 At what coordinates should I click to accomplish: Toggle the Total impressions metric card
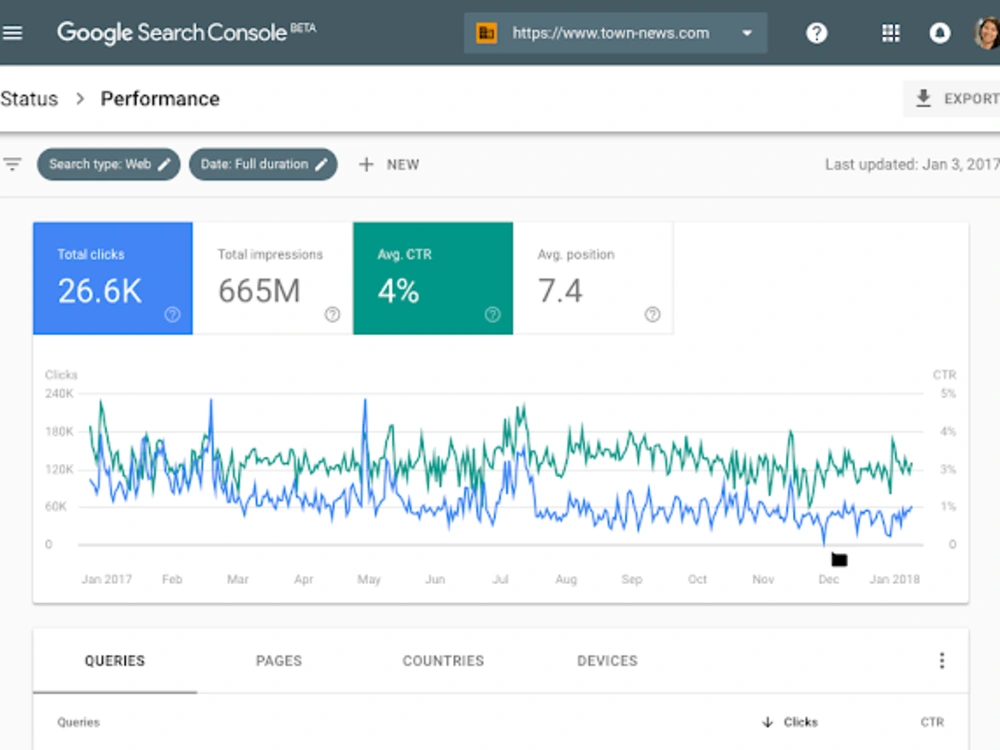click(273, 278)
